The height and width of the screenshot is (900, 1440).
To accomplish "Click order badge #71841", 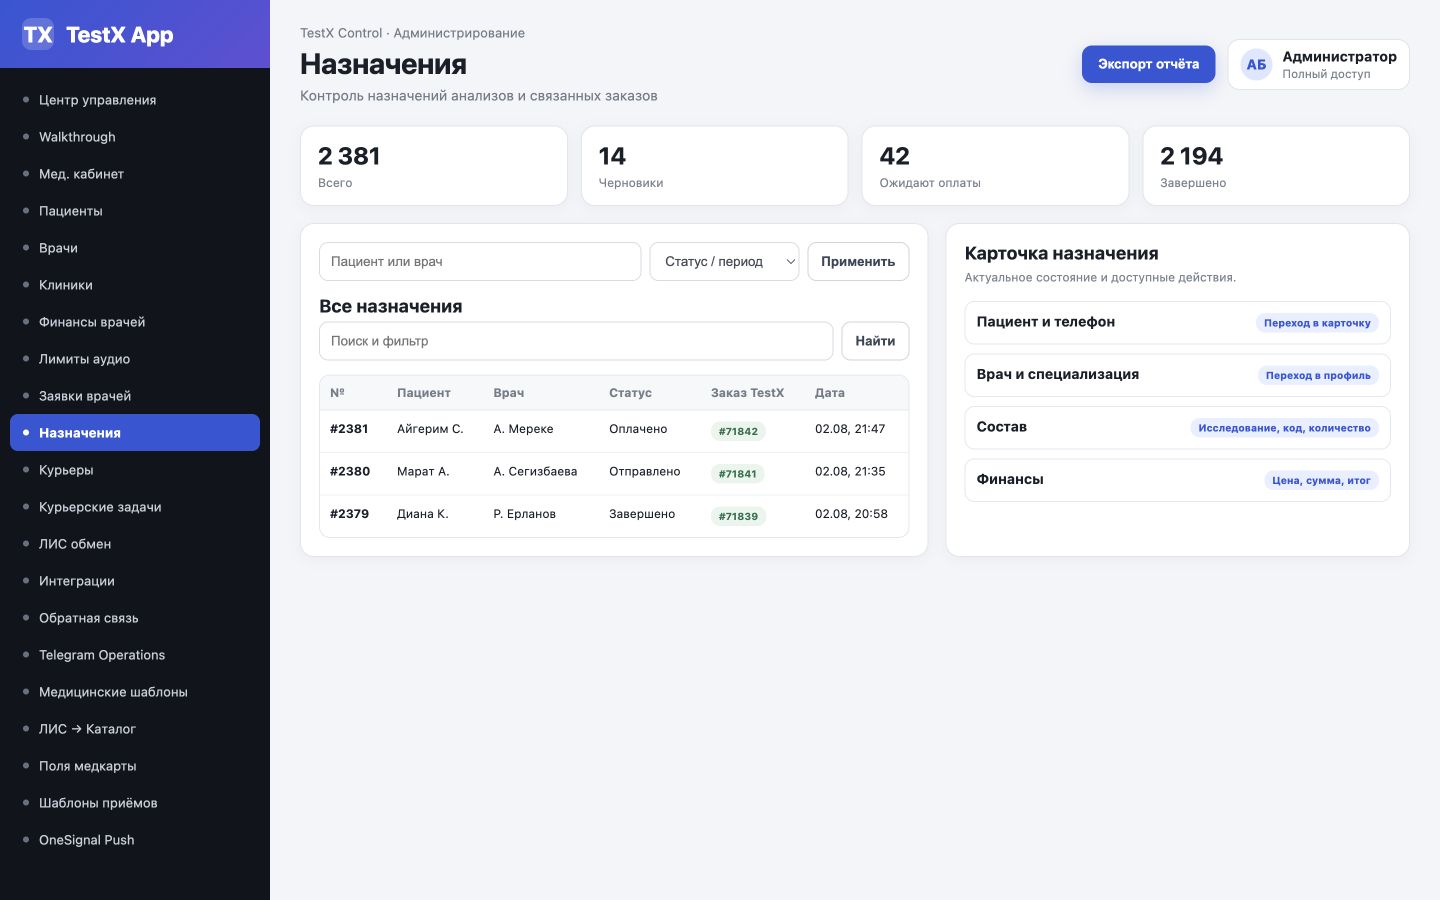I will pyautogui.click(x=738, y=474).
